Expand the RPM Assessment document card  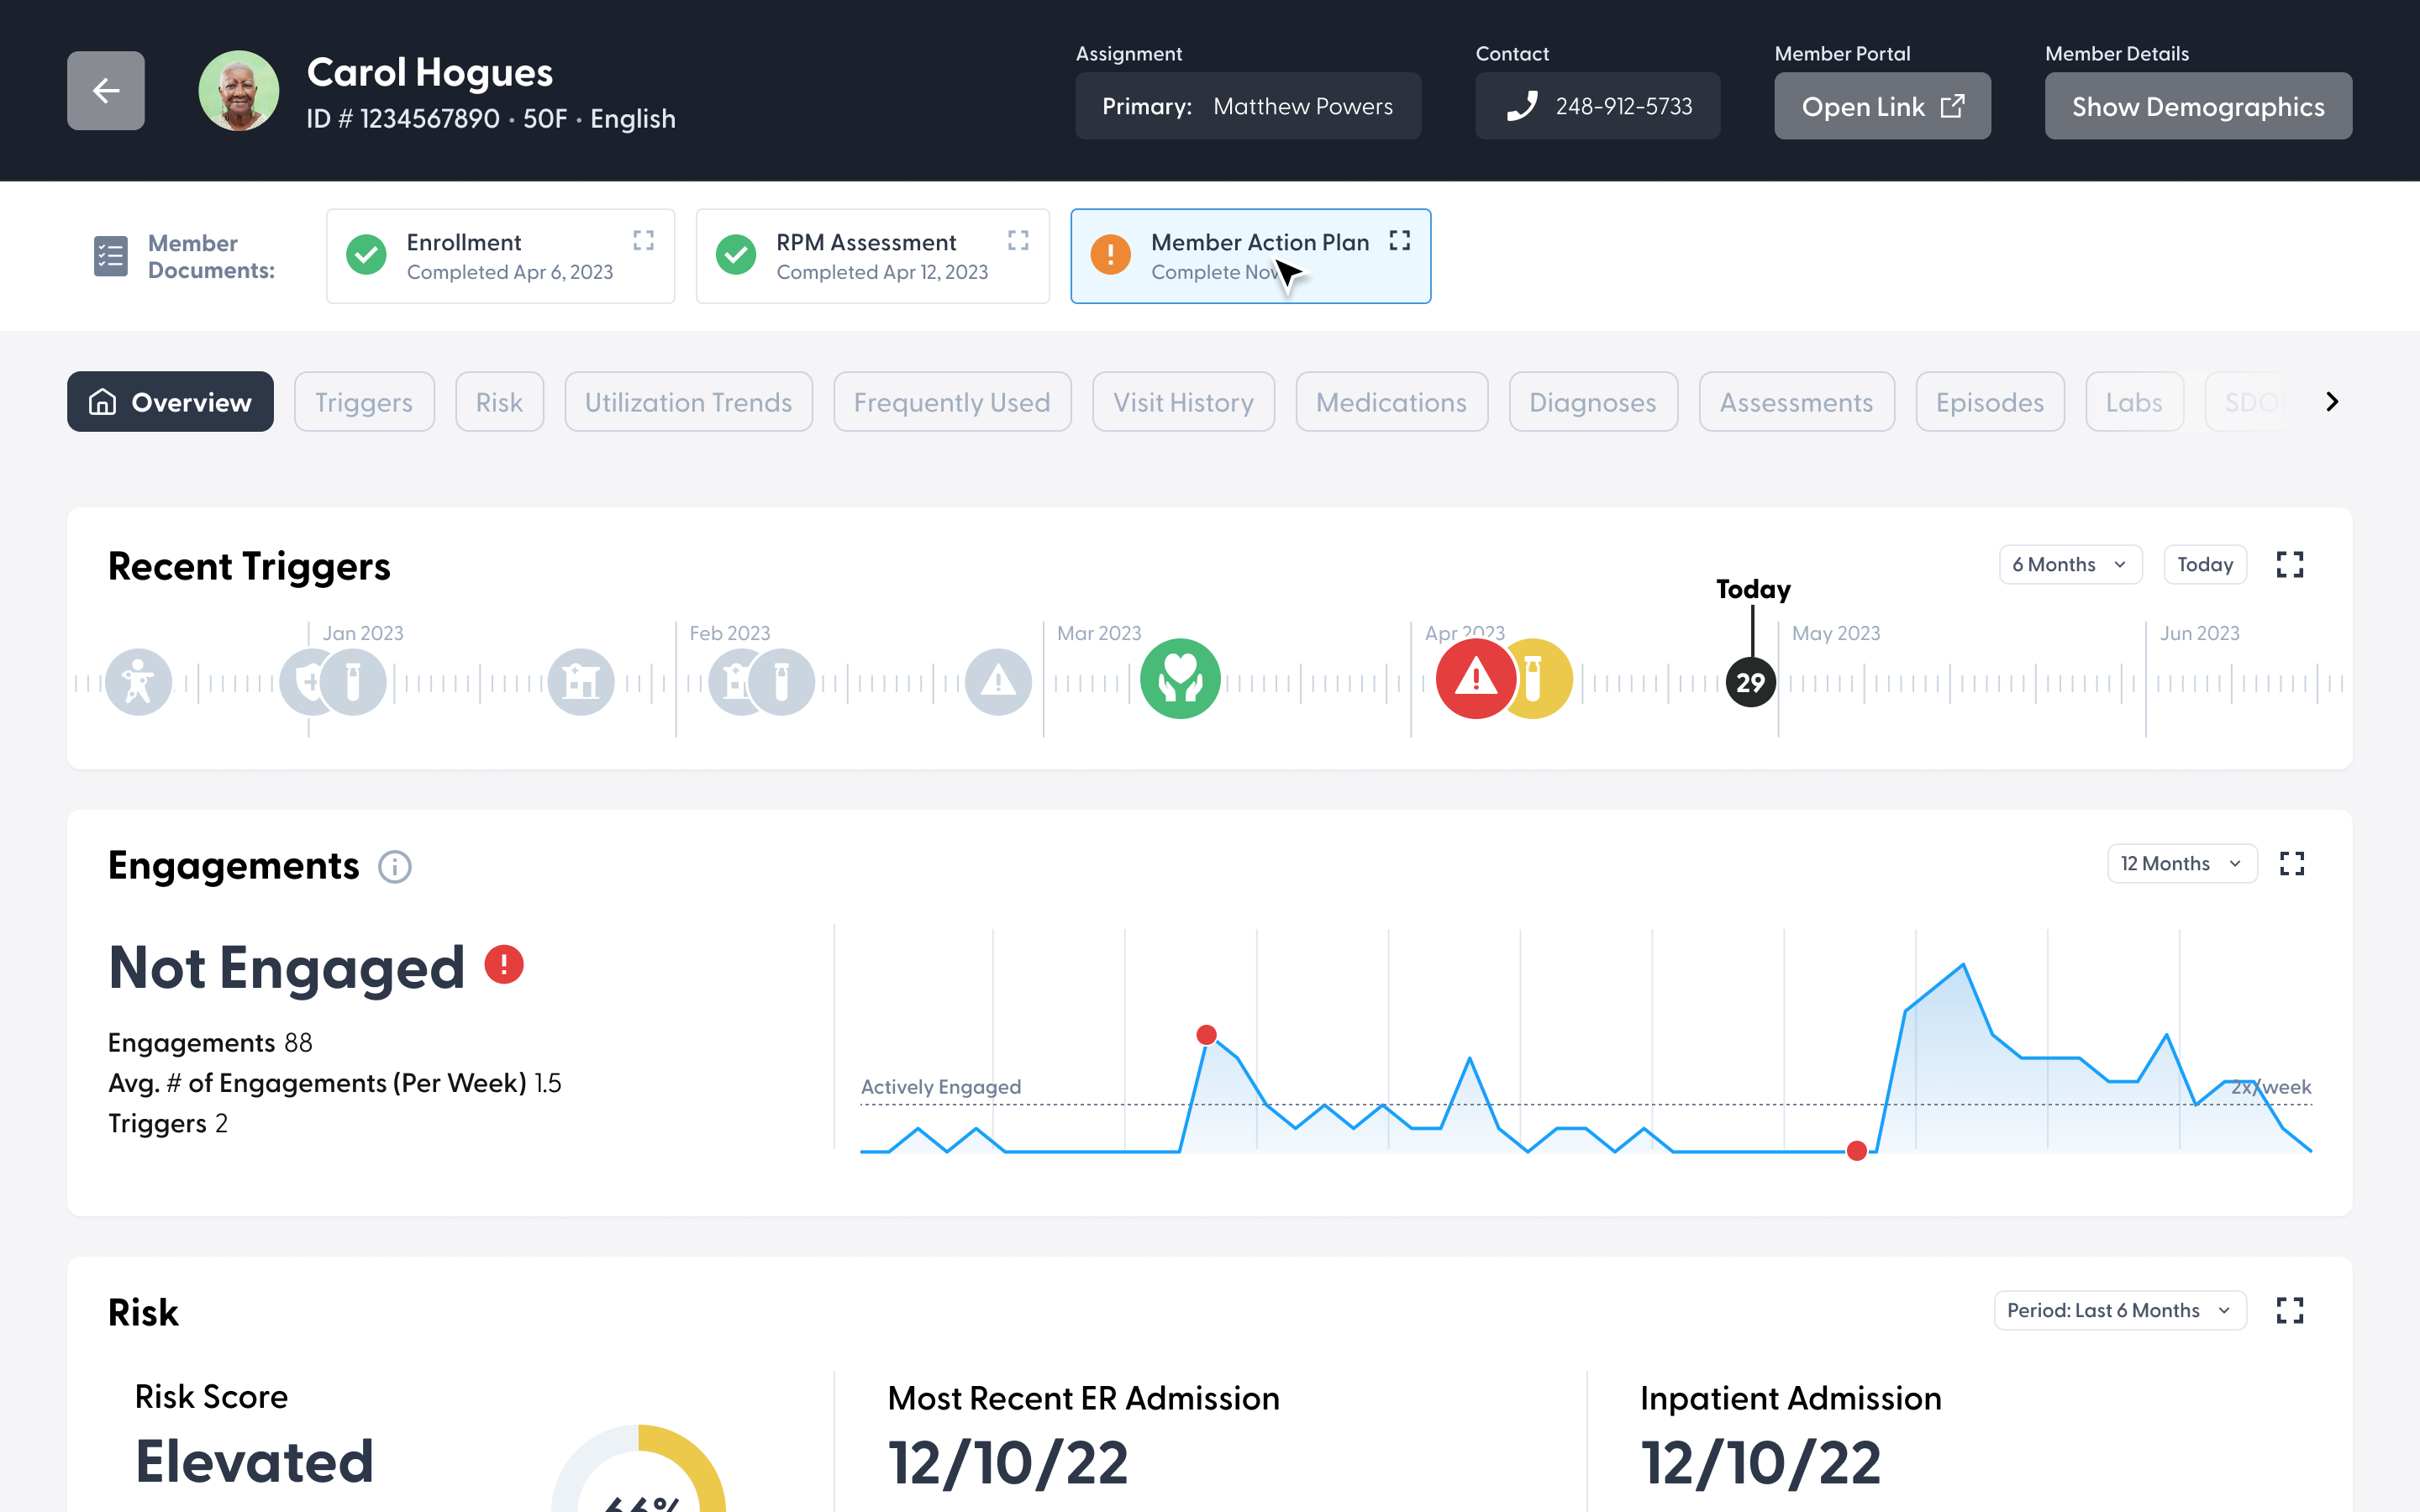tap(1018, 240)
